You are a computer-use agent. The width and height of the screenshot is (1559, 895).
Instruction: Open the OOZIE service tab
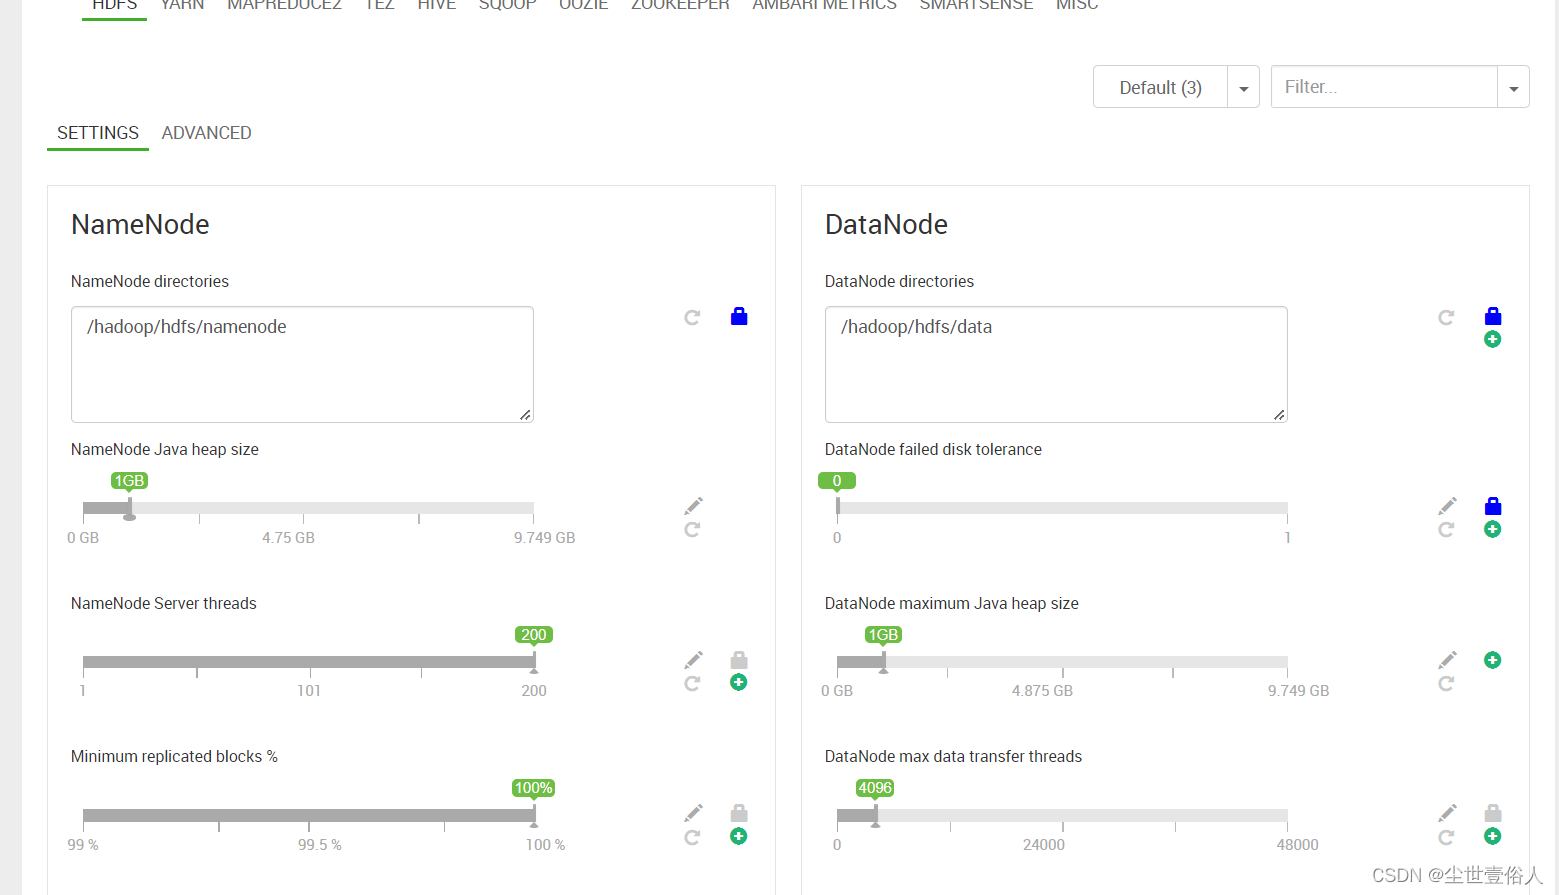583,5
